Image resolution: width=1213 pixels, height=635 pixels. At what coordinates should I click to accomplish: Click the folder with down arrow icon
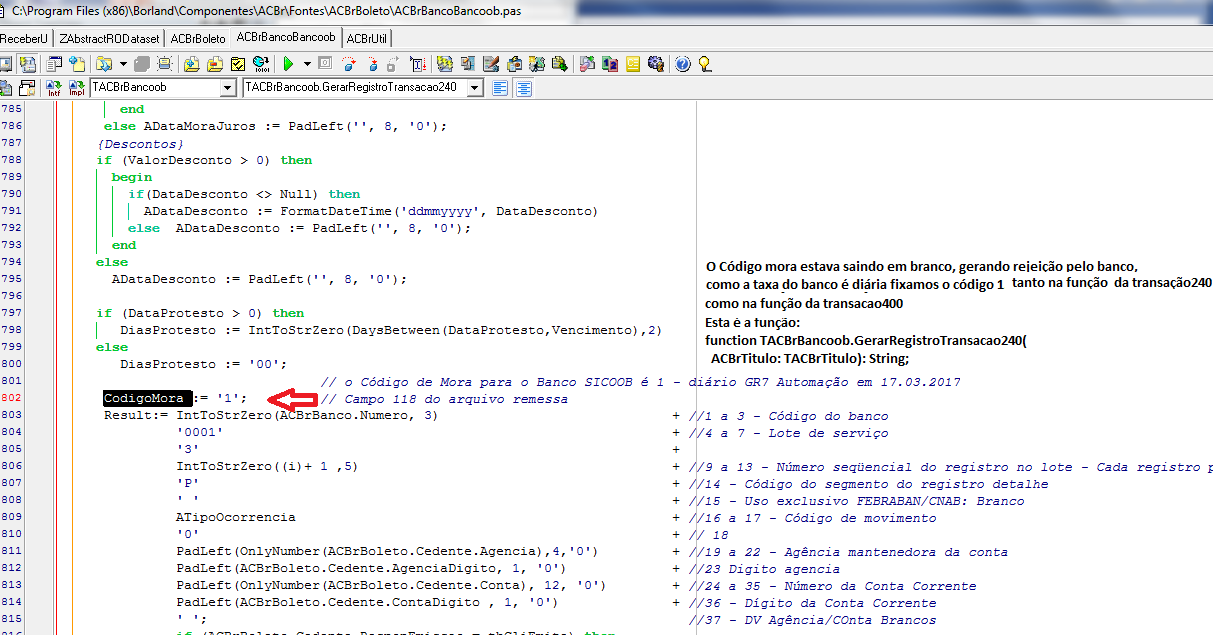pyautogui.click(x=214, y=64)
